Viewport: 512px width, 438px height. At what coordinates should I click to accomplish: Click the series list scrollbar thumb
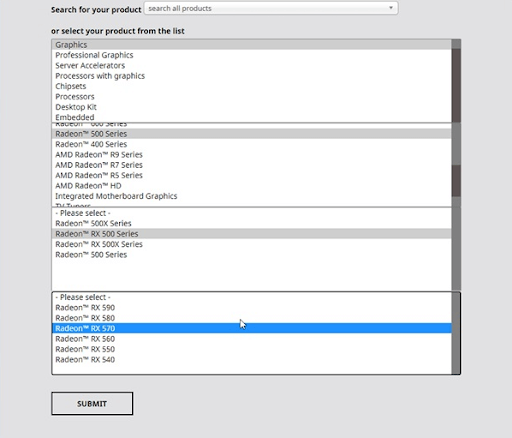pyautogui.click(x=456, y=180)
